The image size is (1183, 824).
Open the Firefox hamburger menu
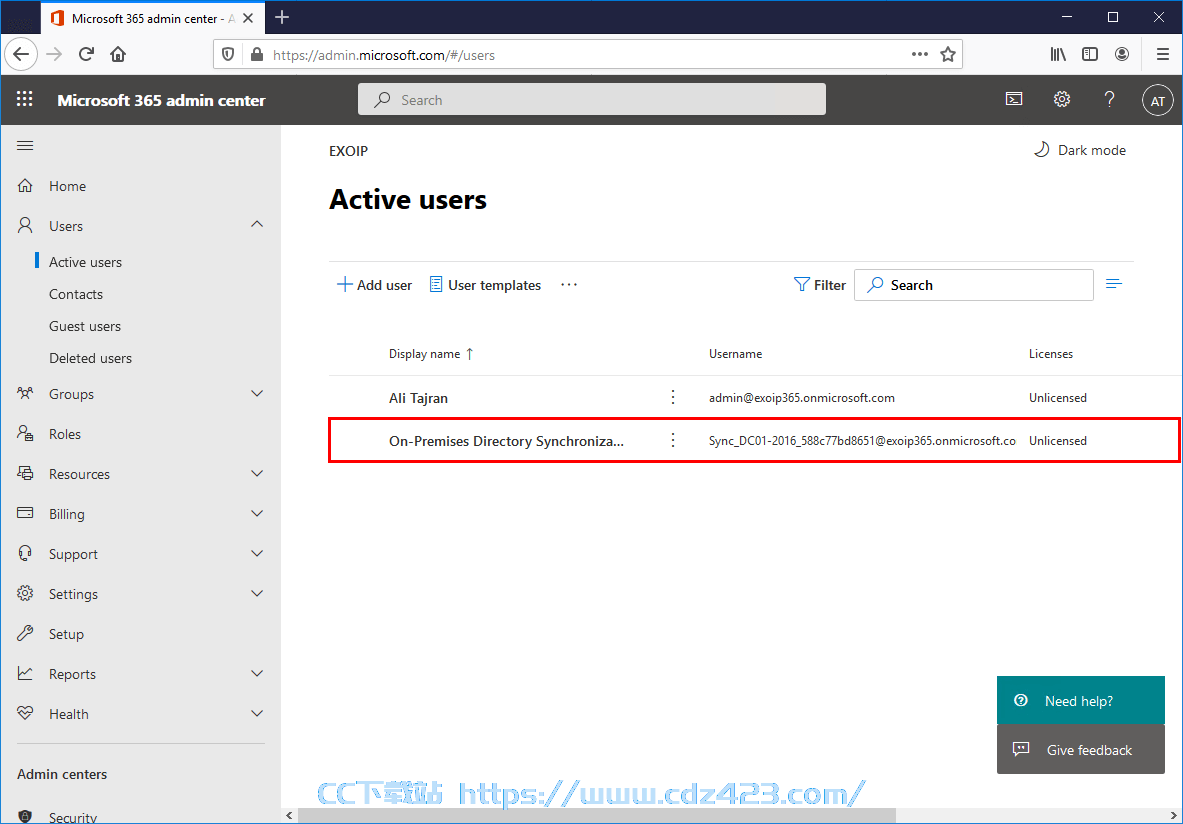tap(1163, 54)
